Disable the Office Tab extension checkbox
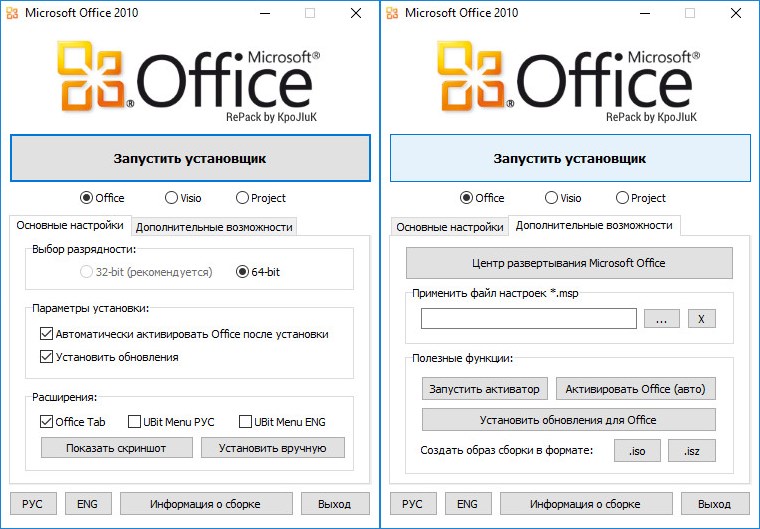The width and height of the screenshot is (760, 529). pyautogui.click(x=47, y=421)
